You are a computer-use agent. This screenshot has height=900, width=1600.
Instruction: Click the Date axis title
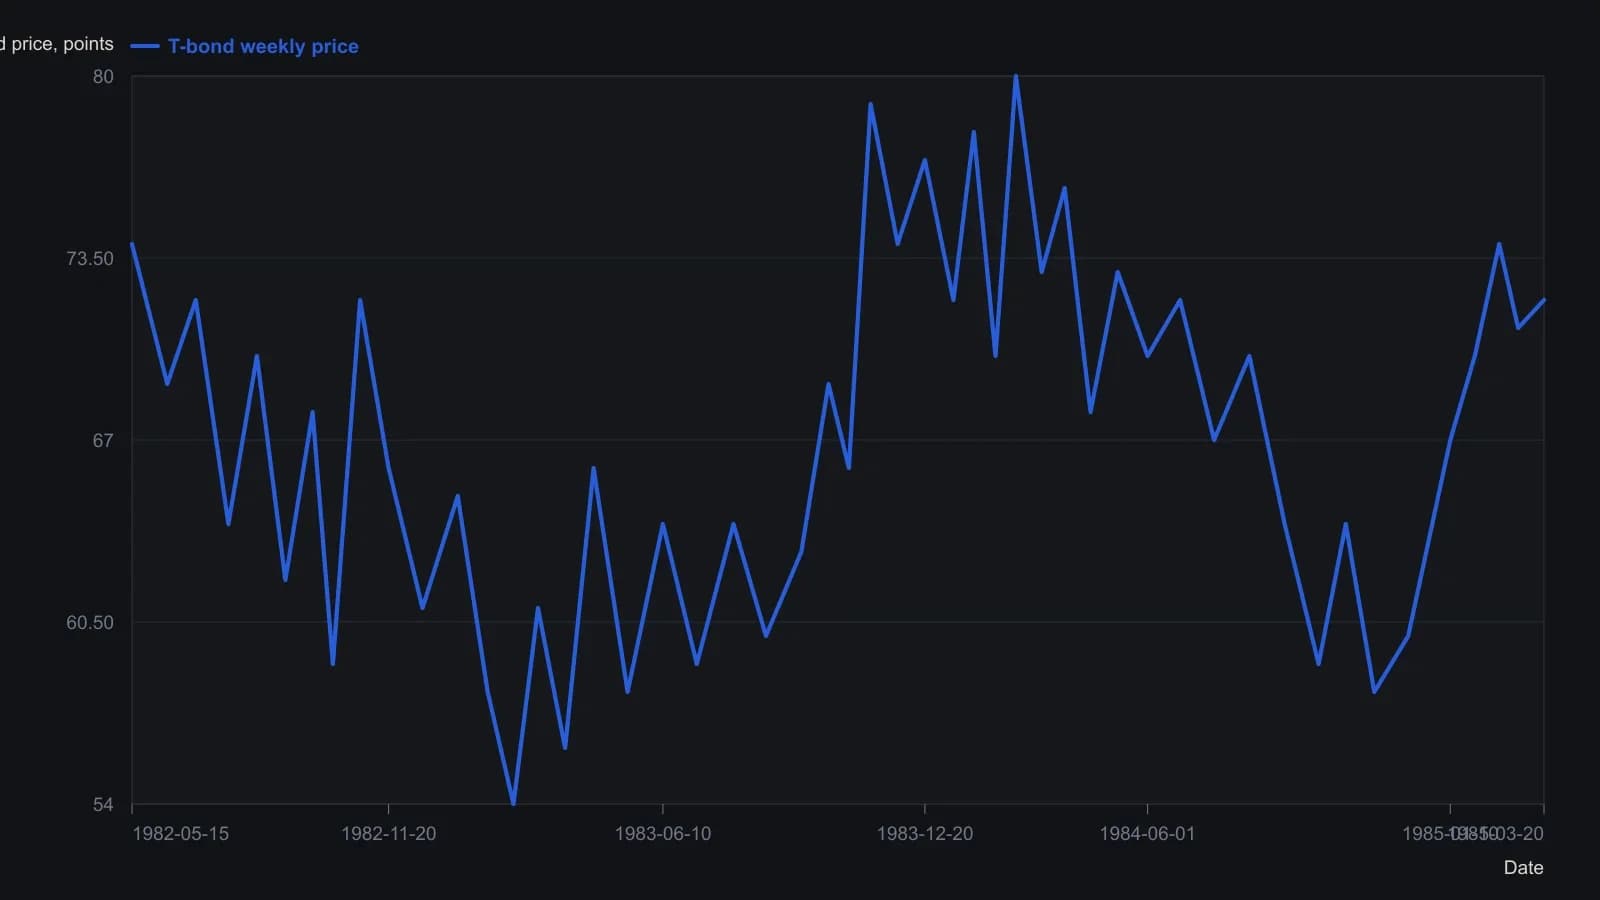pos(1523,868)
